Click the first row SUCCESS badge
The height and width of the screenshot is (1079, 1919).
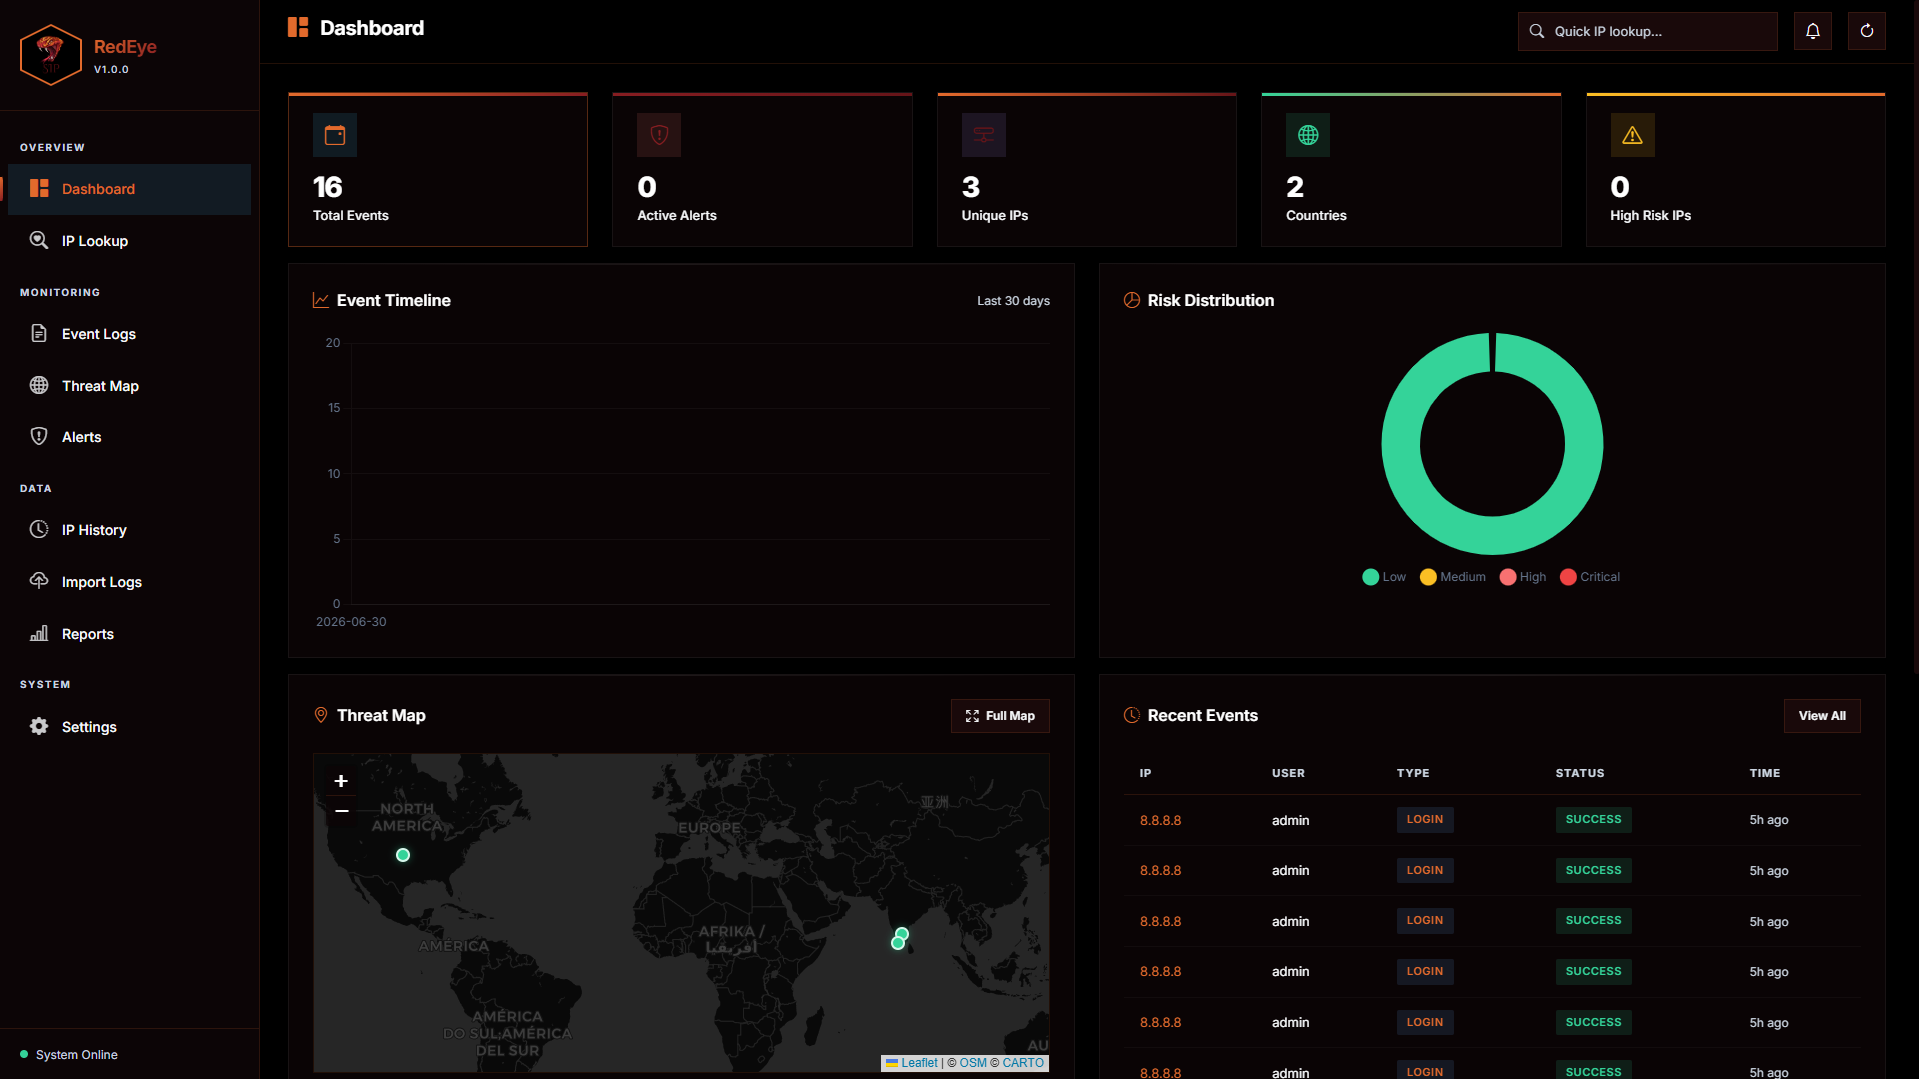point(1593,819)
